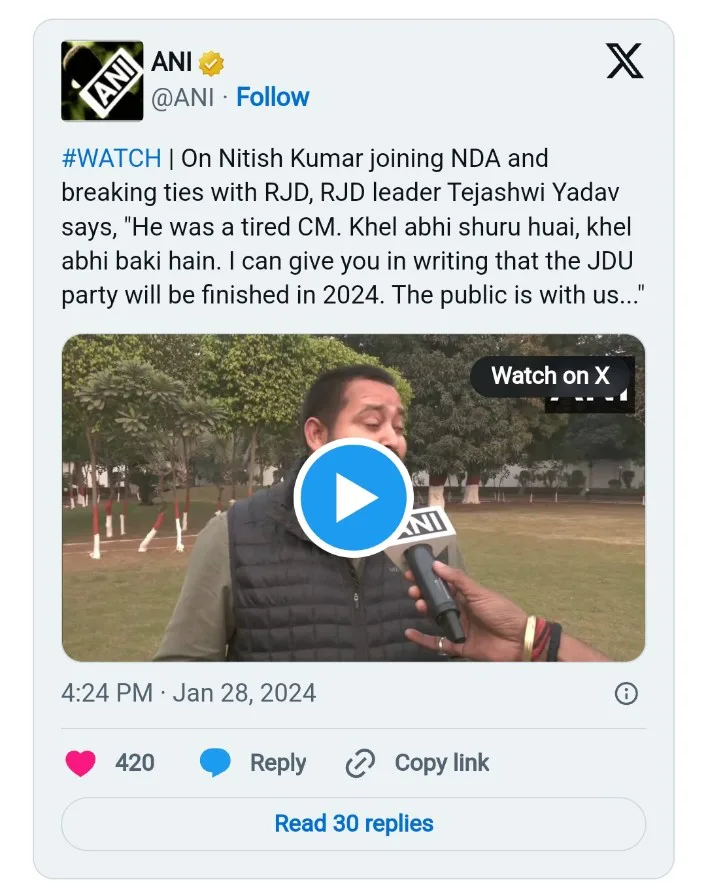The image size is (706, 890).
Task: Click the blue reply speech bubble icon
Action: pos(215,764)
